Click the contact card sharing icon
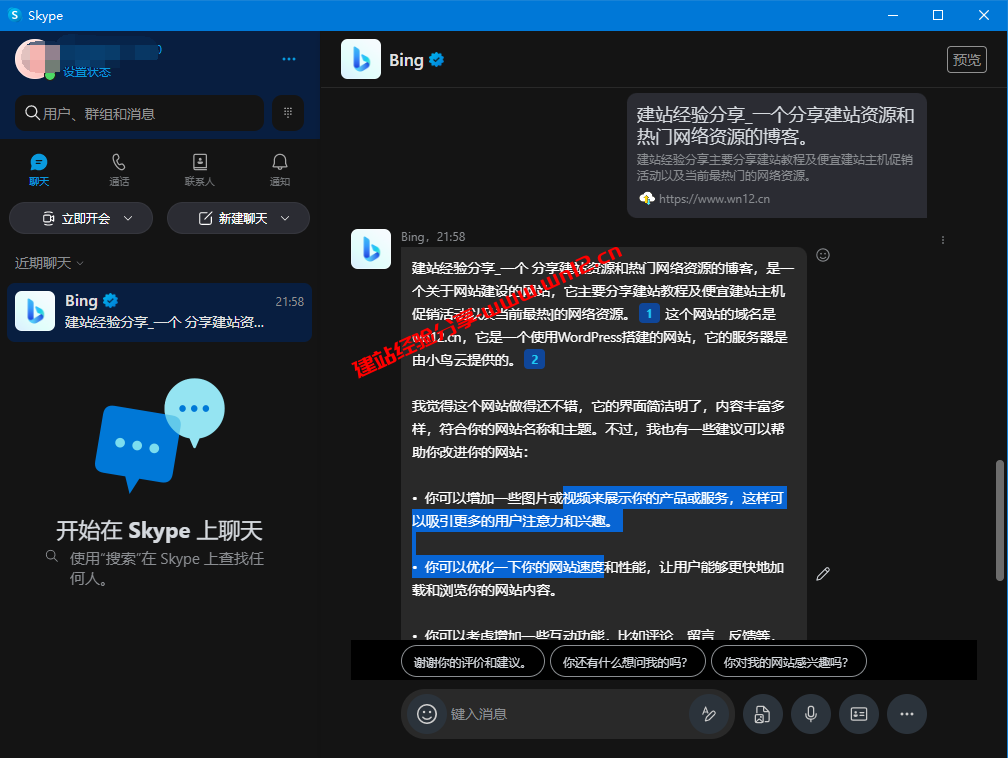The width and height of the screenshot is (1008, 758). point(858,714)
